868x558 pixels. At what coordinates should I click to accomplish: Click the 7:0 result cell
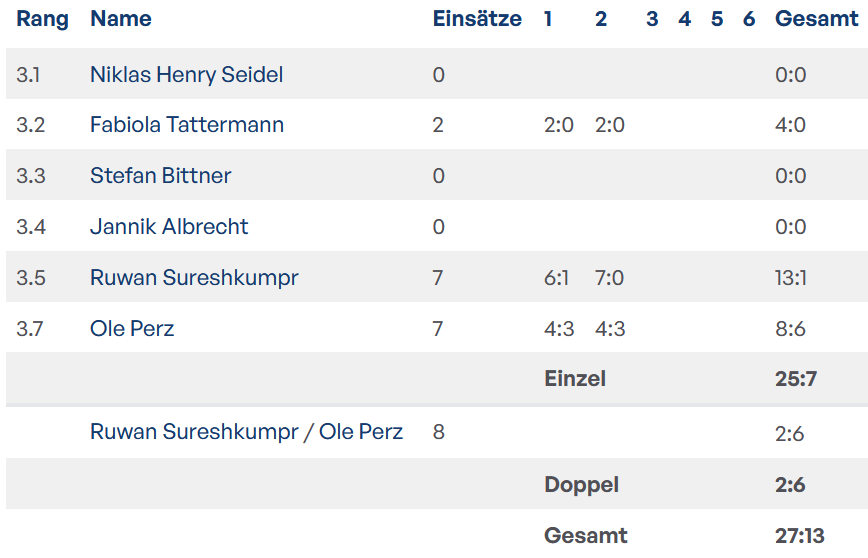609,278
